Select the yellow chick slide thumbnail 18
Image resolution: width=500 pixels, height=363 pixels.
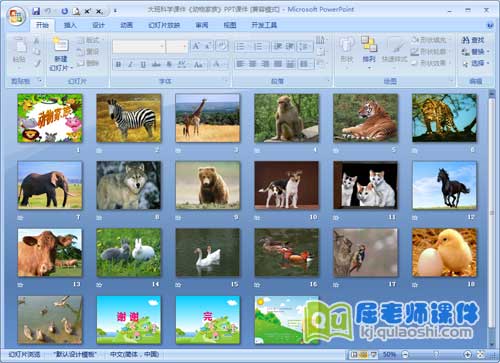pyautogui.click(x=444, y=253)
